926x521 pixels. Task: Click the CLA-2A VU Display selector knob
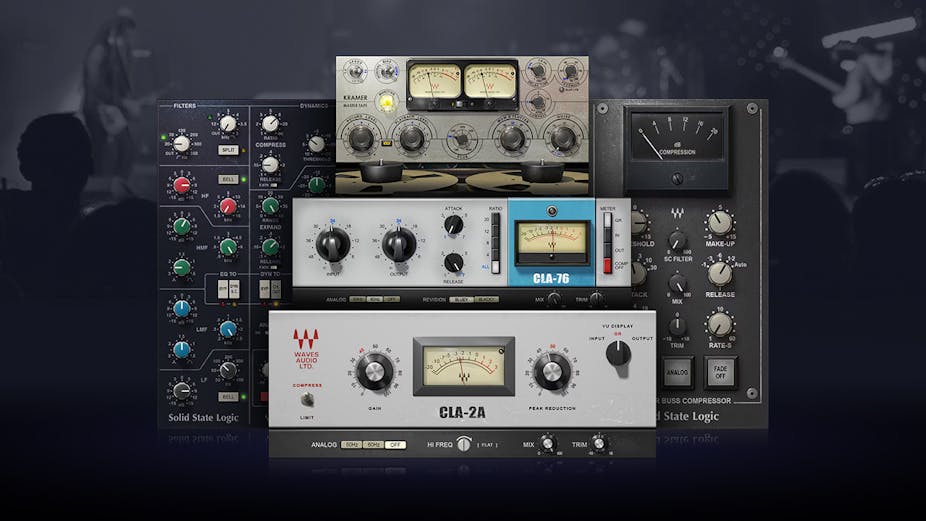click(619, 351)
